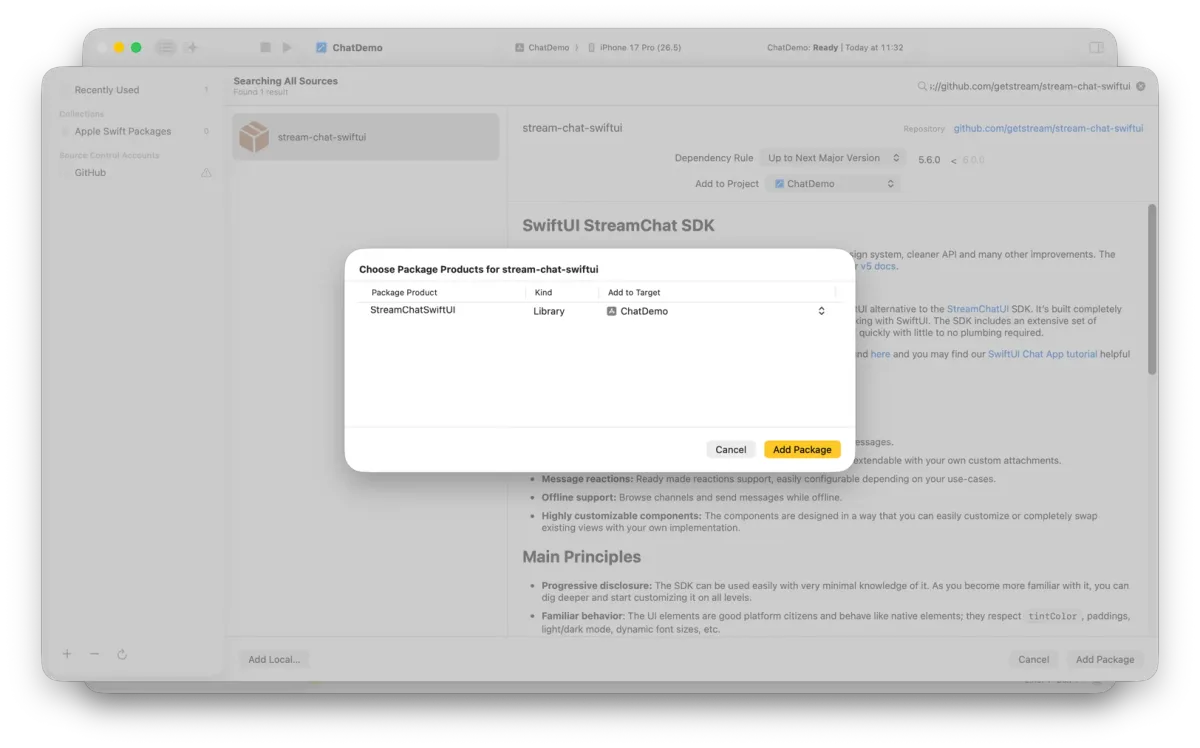Click the Xcode Stop button

(265, 47)
